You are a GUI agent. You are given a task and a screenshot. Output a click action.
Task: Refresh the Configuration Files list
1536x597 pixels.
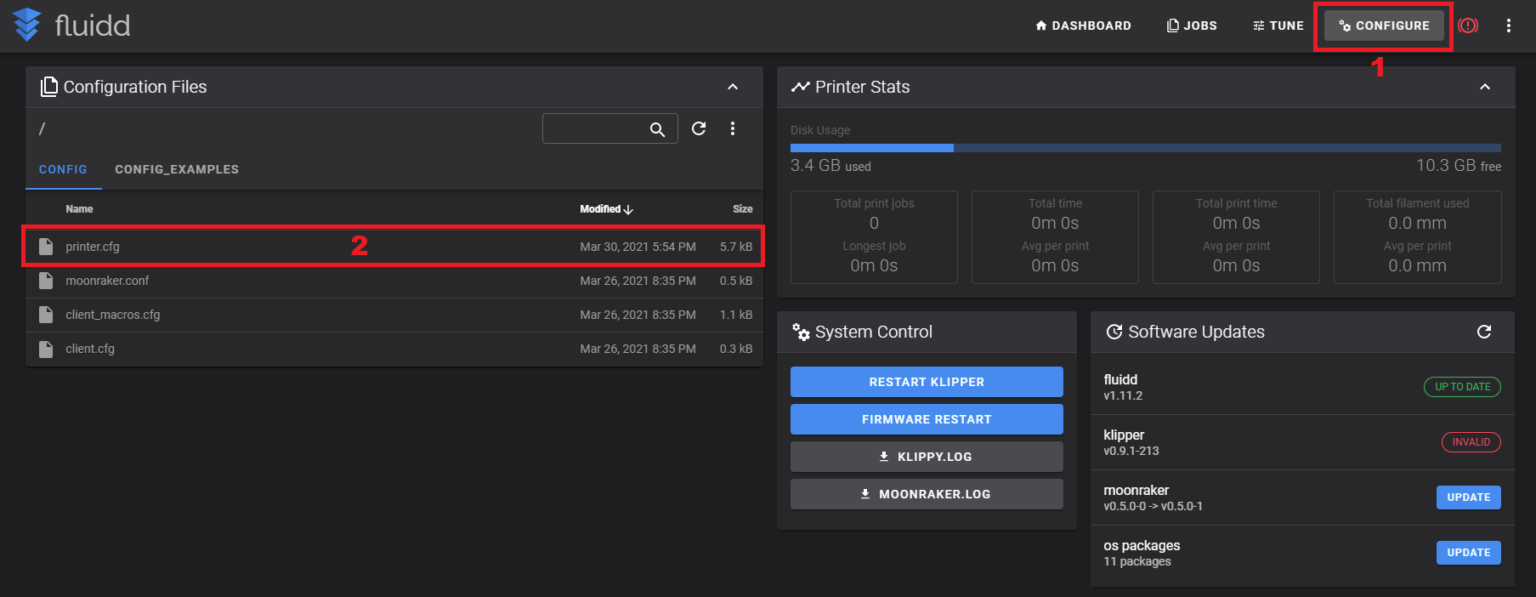tap(698, 128)
